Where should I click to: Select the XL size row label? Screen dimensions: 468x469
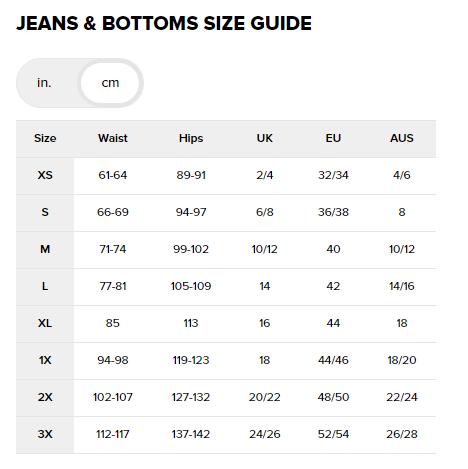tap(45, 323)
